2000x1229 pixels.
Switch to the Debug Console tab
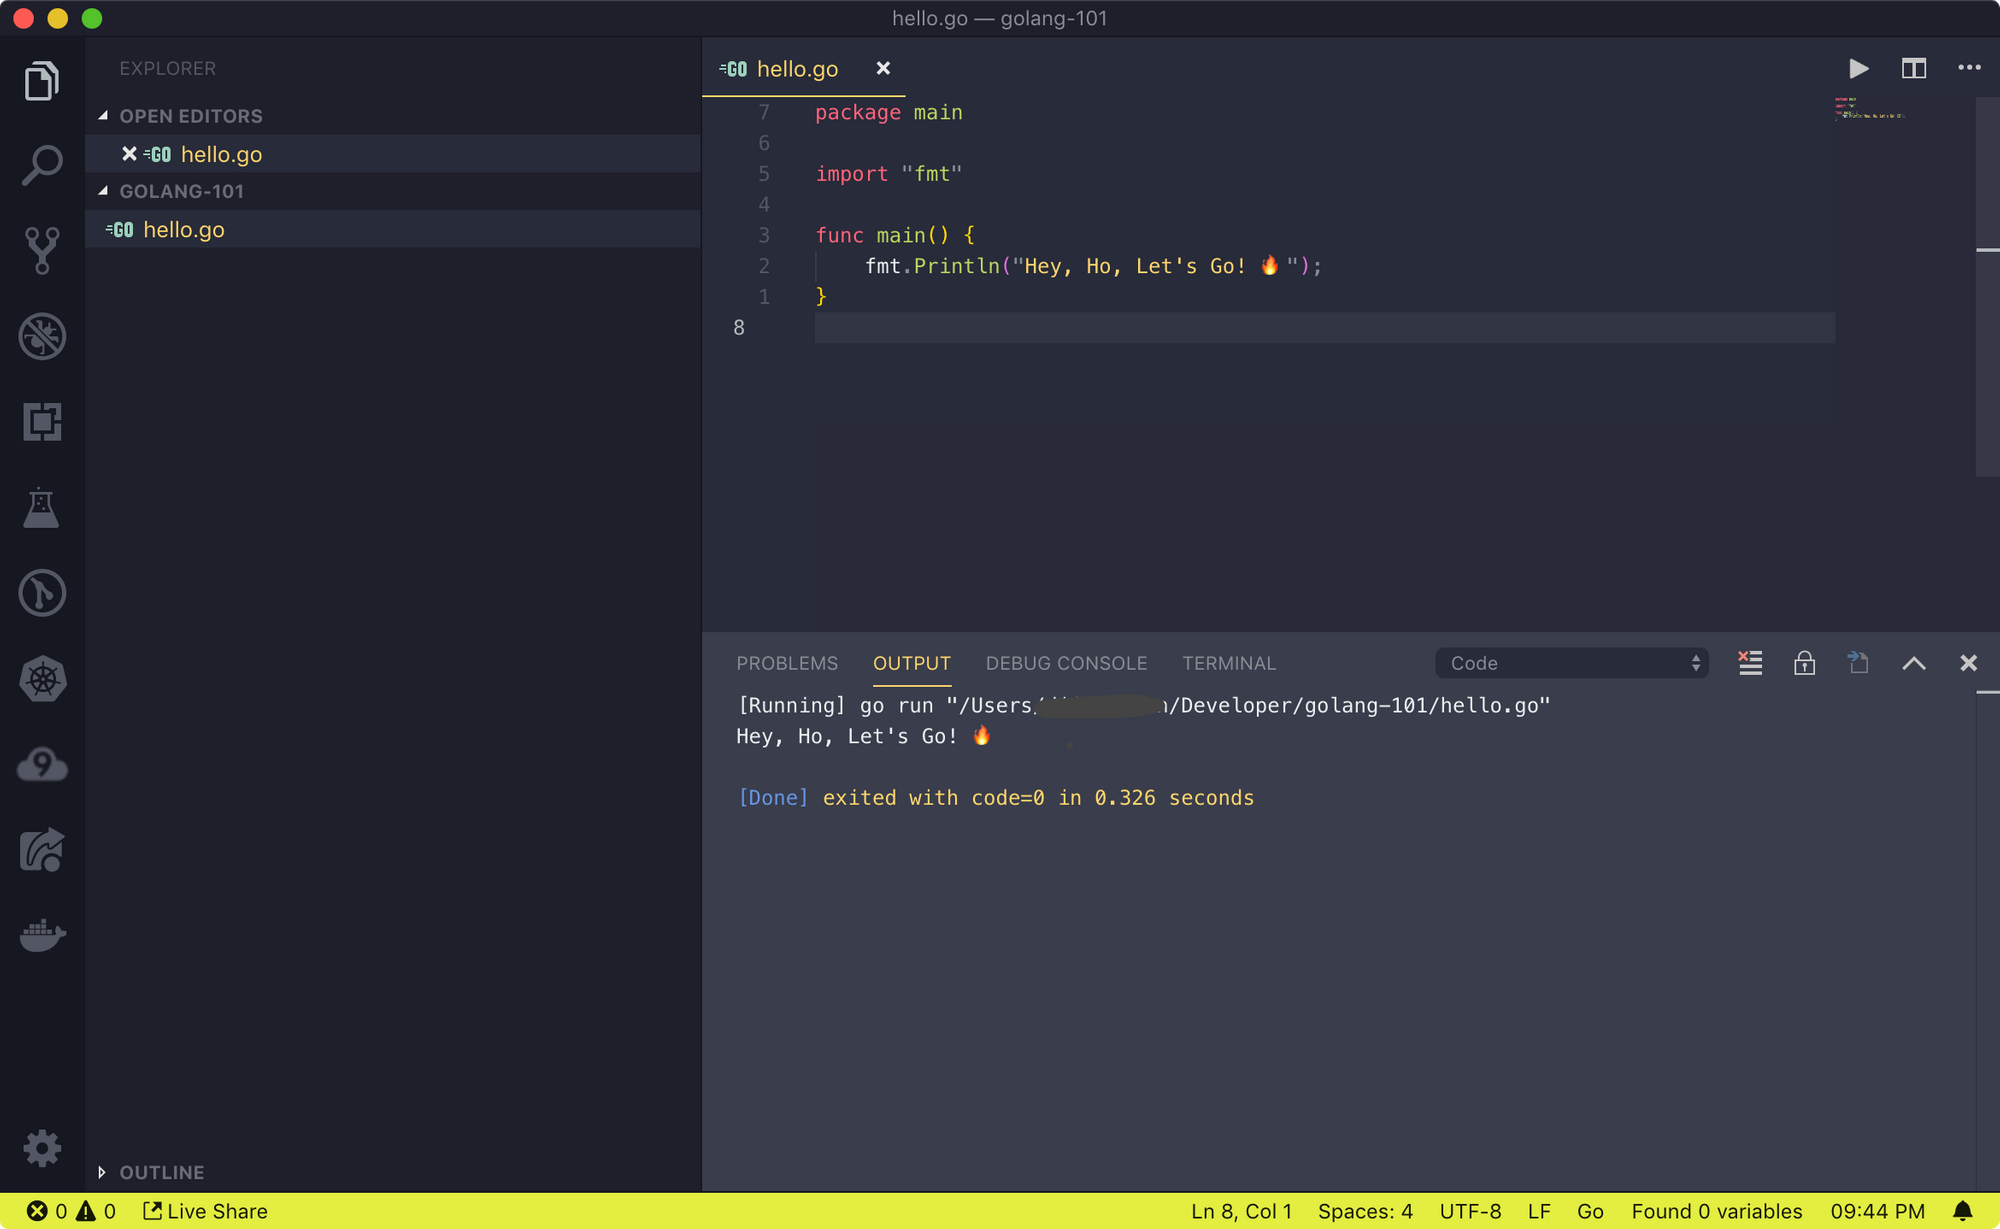[x=1066, y=663]
